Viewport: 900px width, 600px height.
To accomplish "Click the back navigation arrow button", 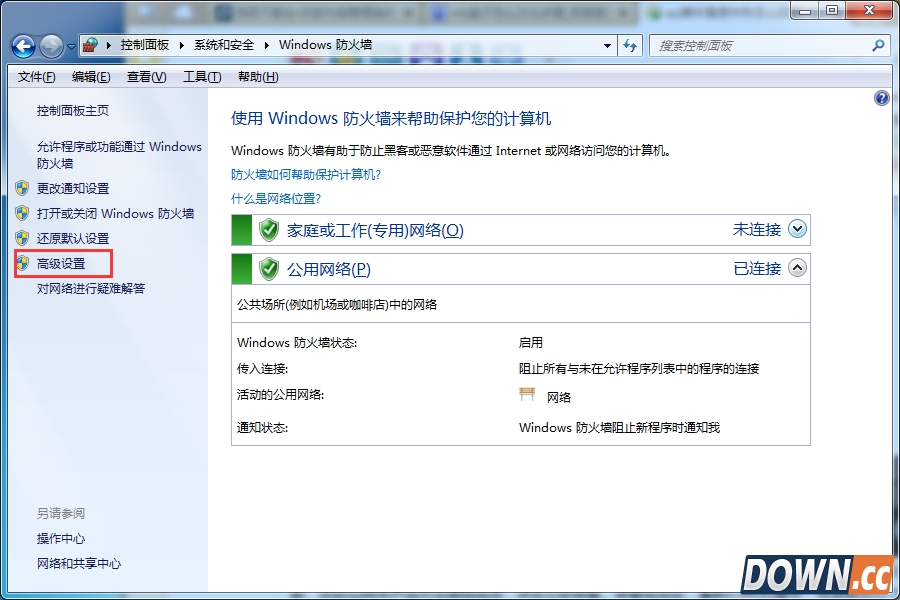I will point(24,46).
